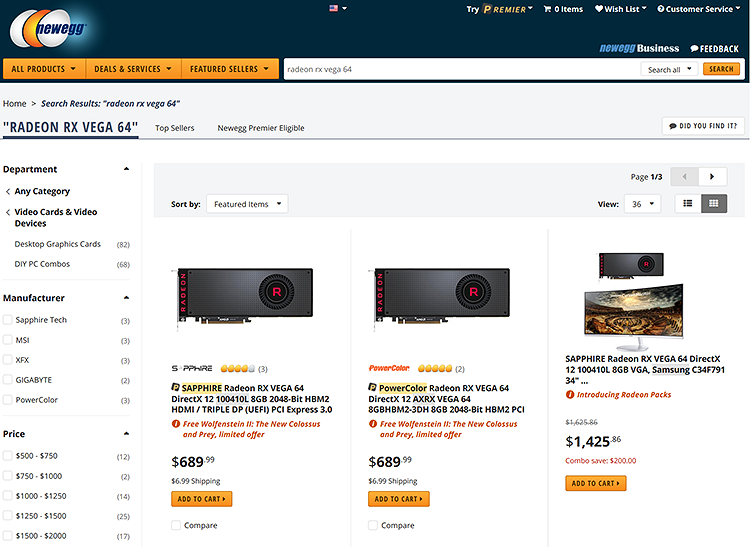Open Desktop Graphics Cards category

[x=57, y=244]
